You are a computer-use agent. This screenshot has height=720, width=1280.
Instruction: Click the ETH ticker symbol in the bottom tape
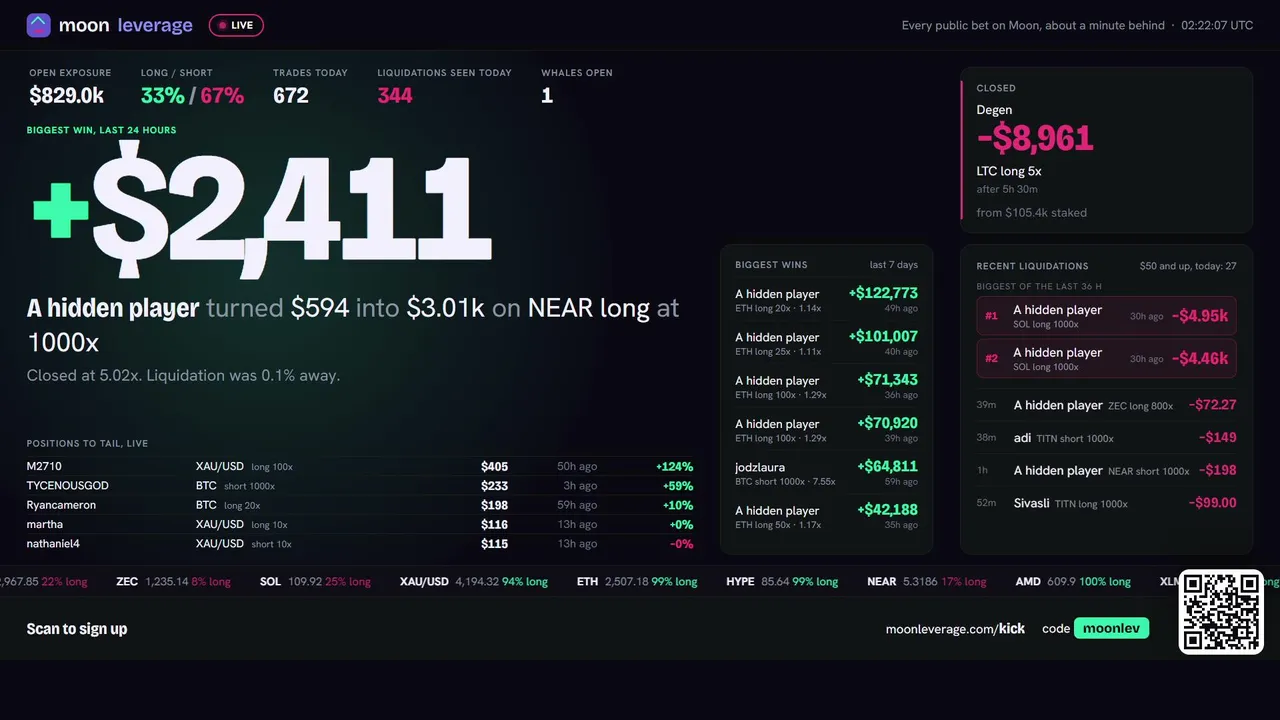587,581
